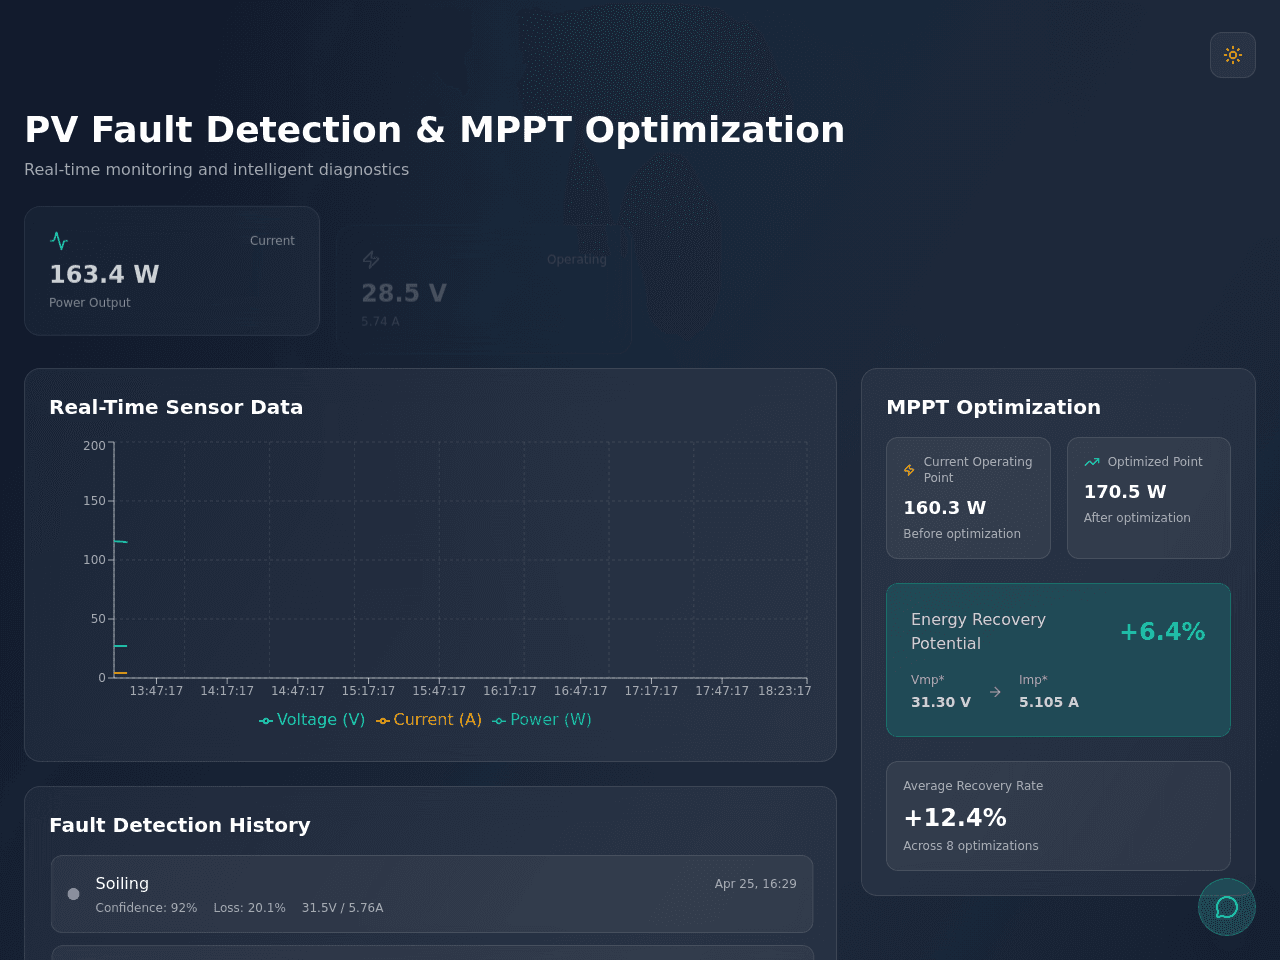The height and width of the screenshot is (960, 1280).
Task: Click the 18:23:17 time axis label
Action: click(785, 691)
